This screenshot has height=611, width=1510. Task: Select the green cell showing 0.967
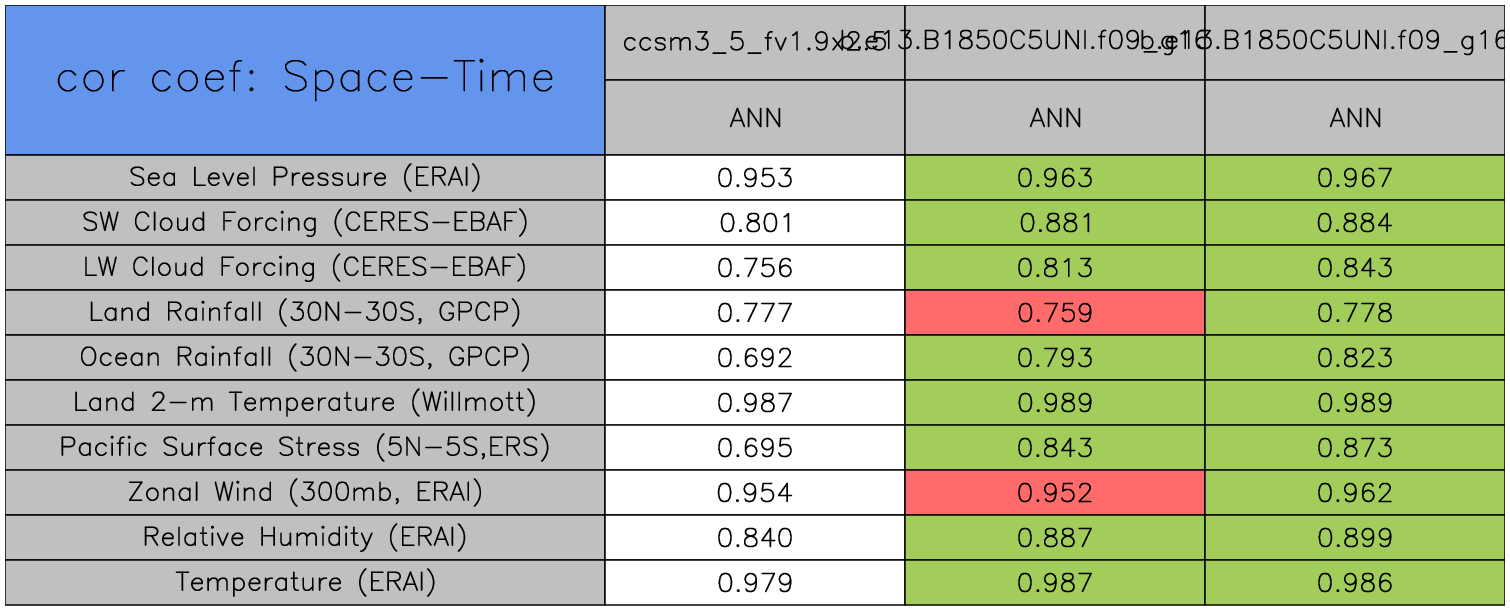click(x=1354, y=178)
